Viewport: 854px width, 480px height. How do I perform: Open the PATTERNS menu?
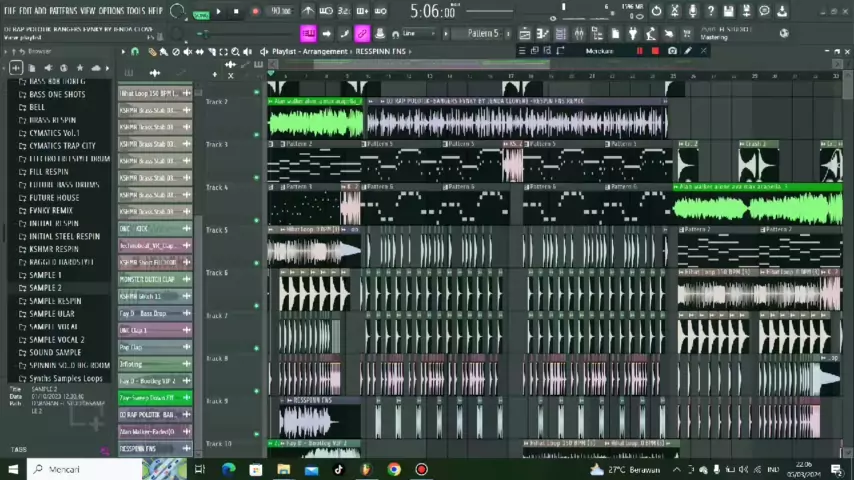coord(63,10)
